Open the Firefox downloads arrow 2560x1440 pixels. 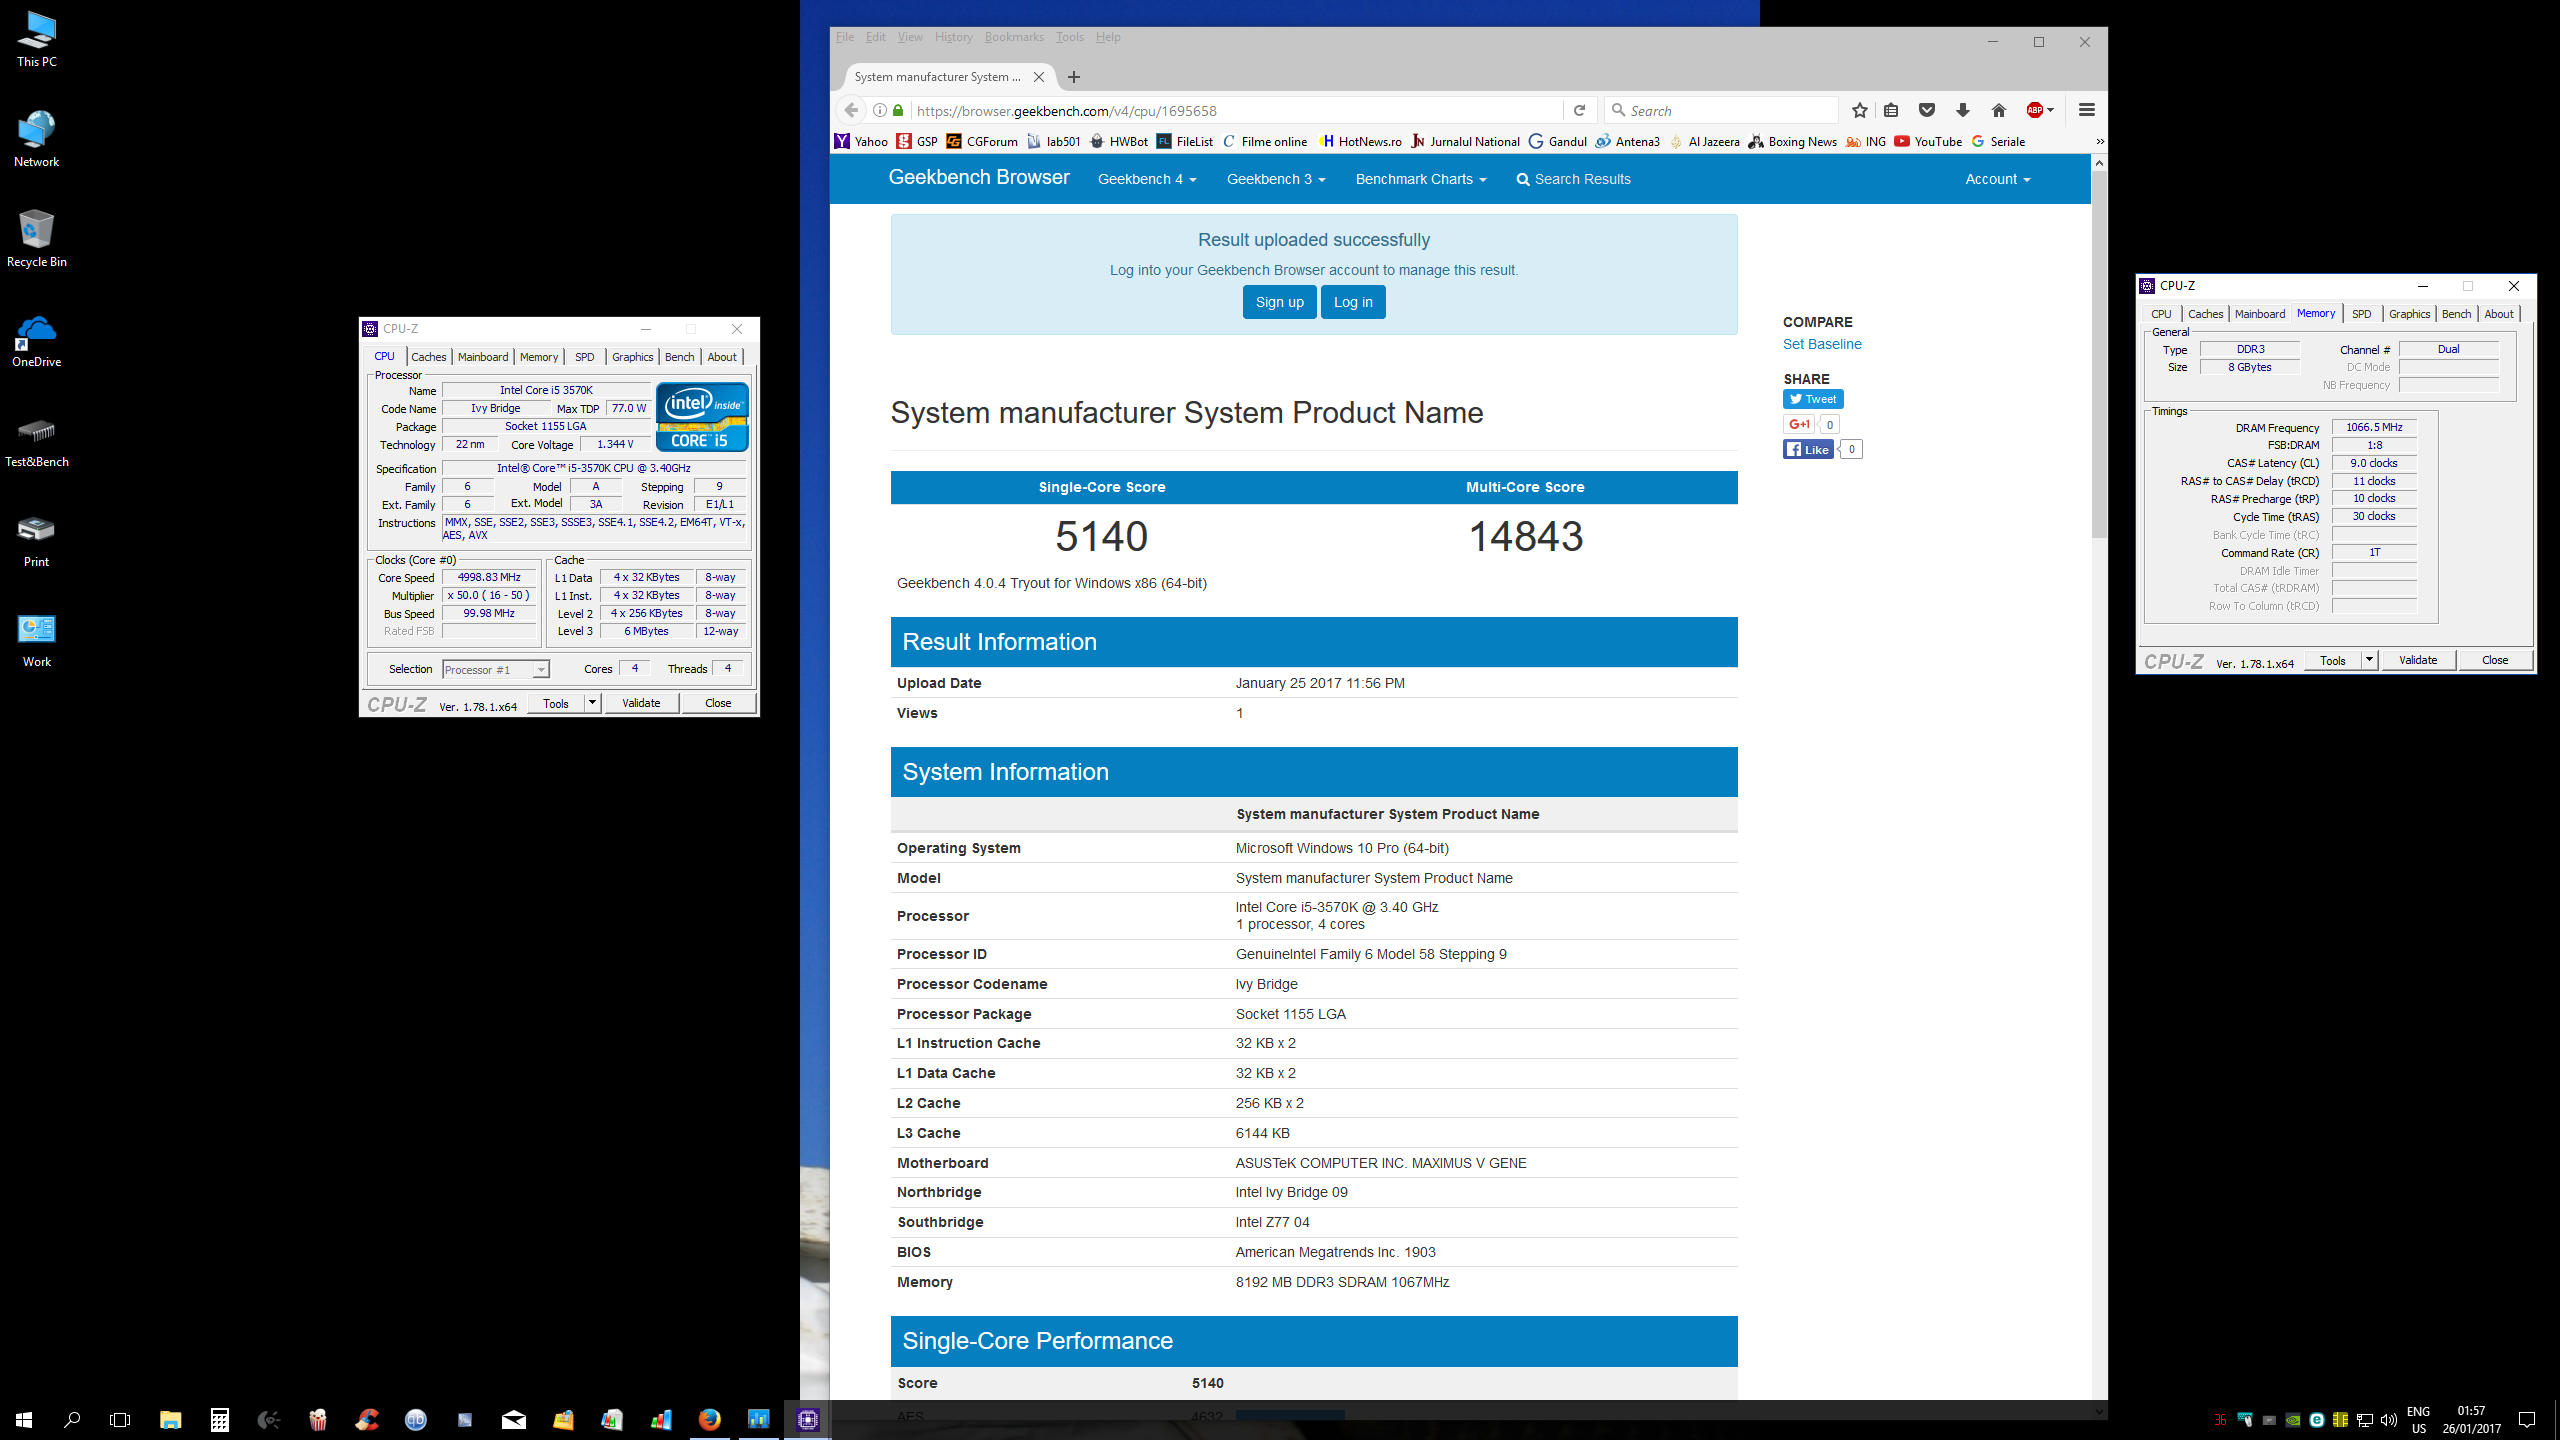coord(1963,110)
